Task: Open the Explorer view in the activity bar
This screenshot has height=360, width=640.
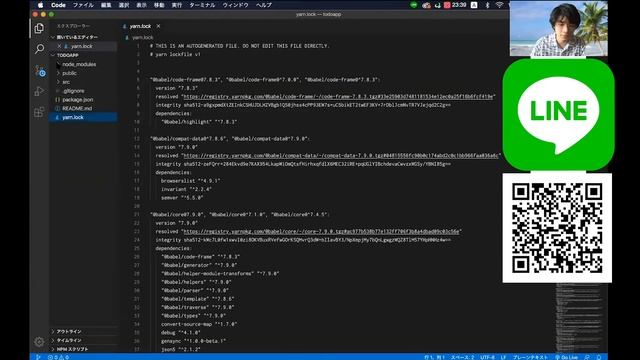Action: point(39,28)
